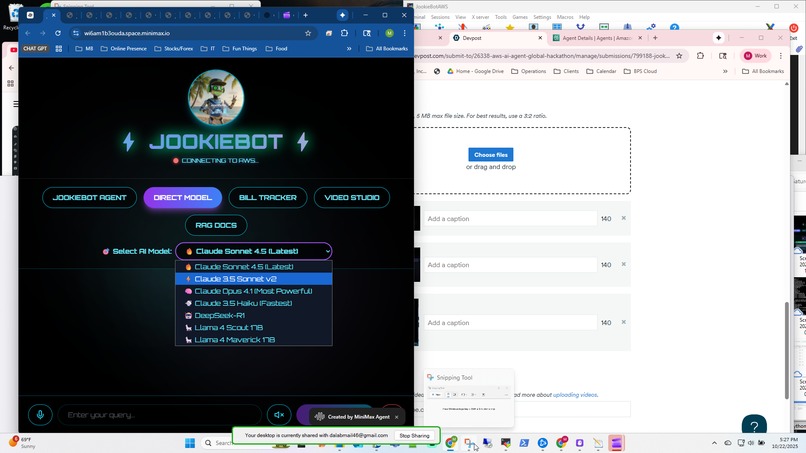Show hidden system tray icons
The height and width of the screenshot is (453, 806).
(x=714, y=443)
